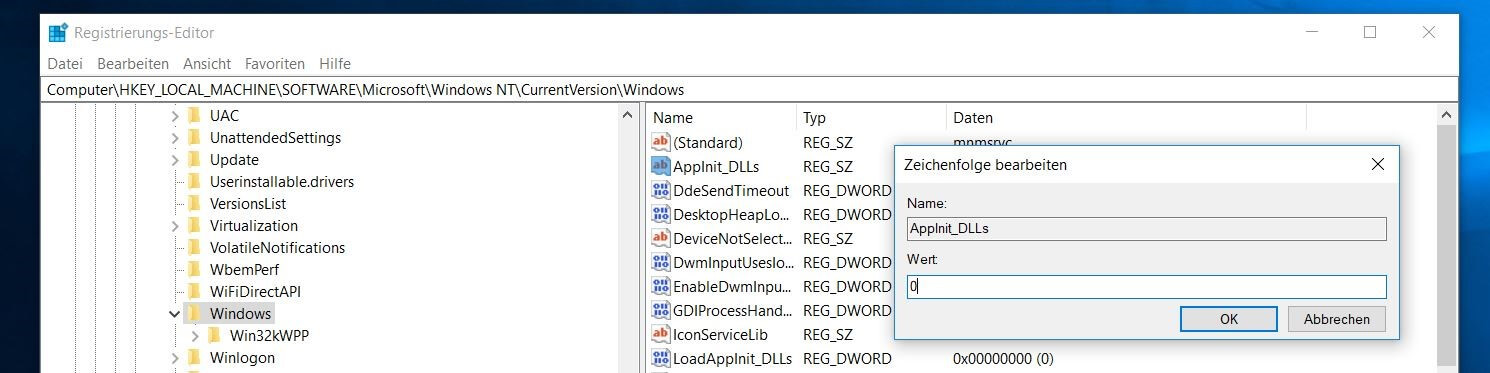Viewport: 1490px width, 373px height.
Task: Click REG_SZ type of DeviceNotSelect... row
Action: (828, 239)
